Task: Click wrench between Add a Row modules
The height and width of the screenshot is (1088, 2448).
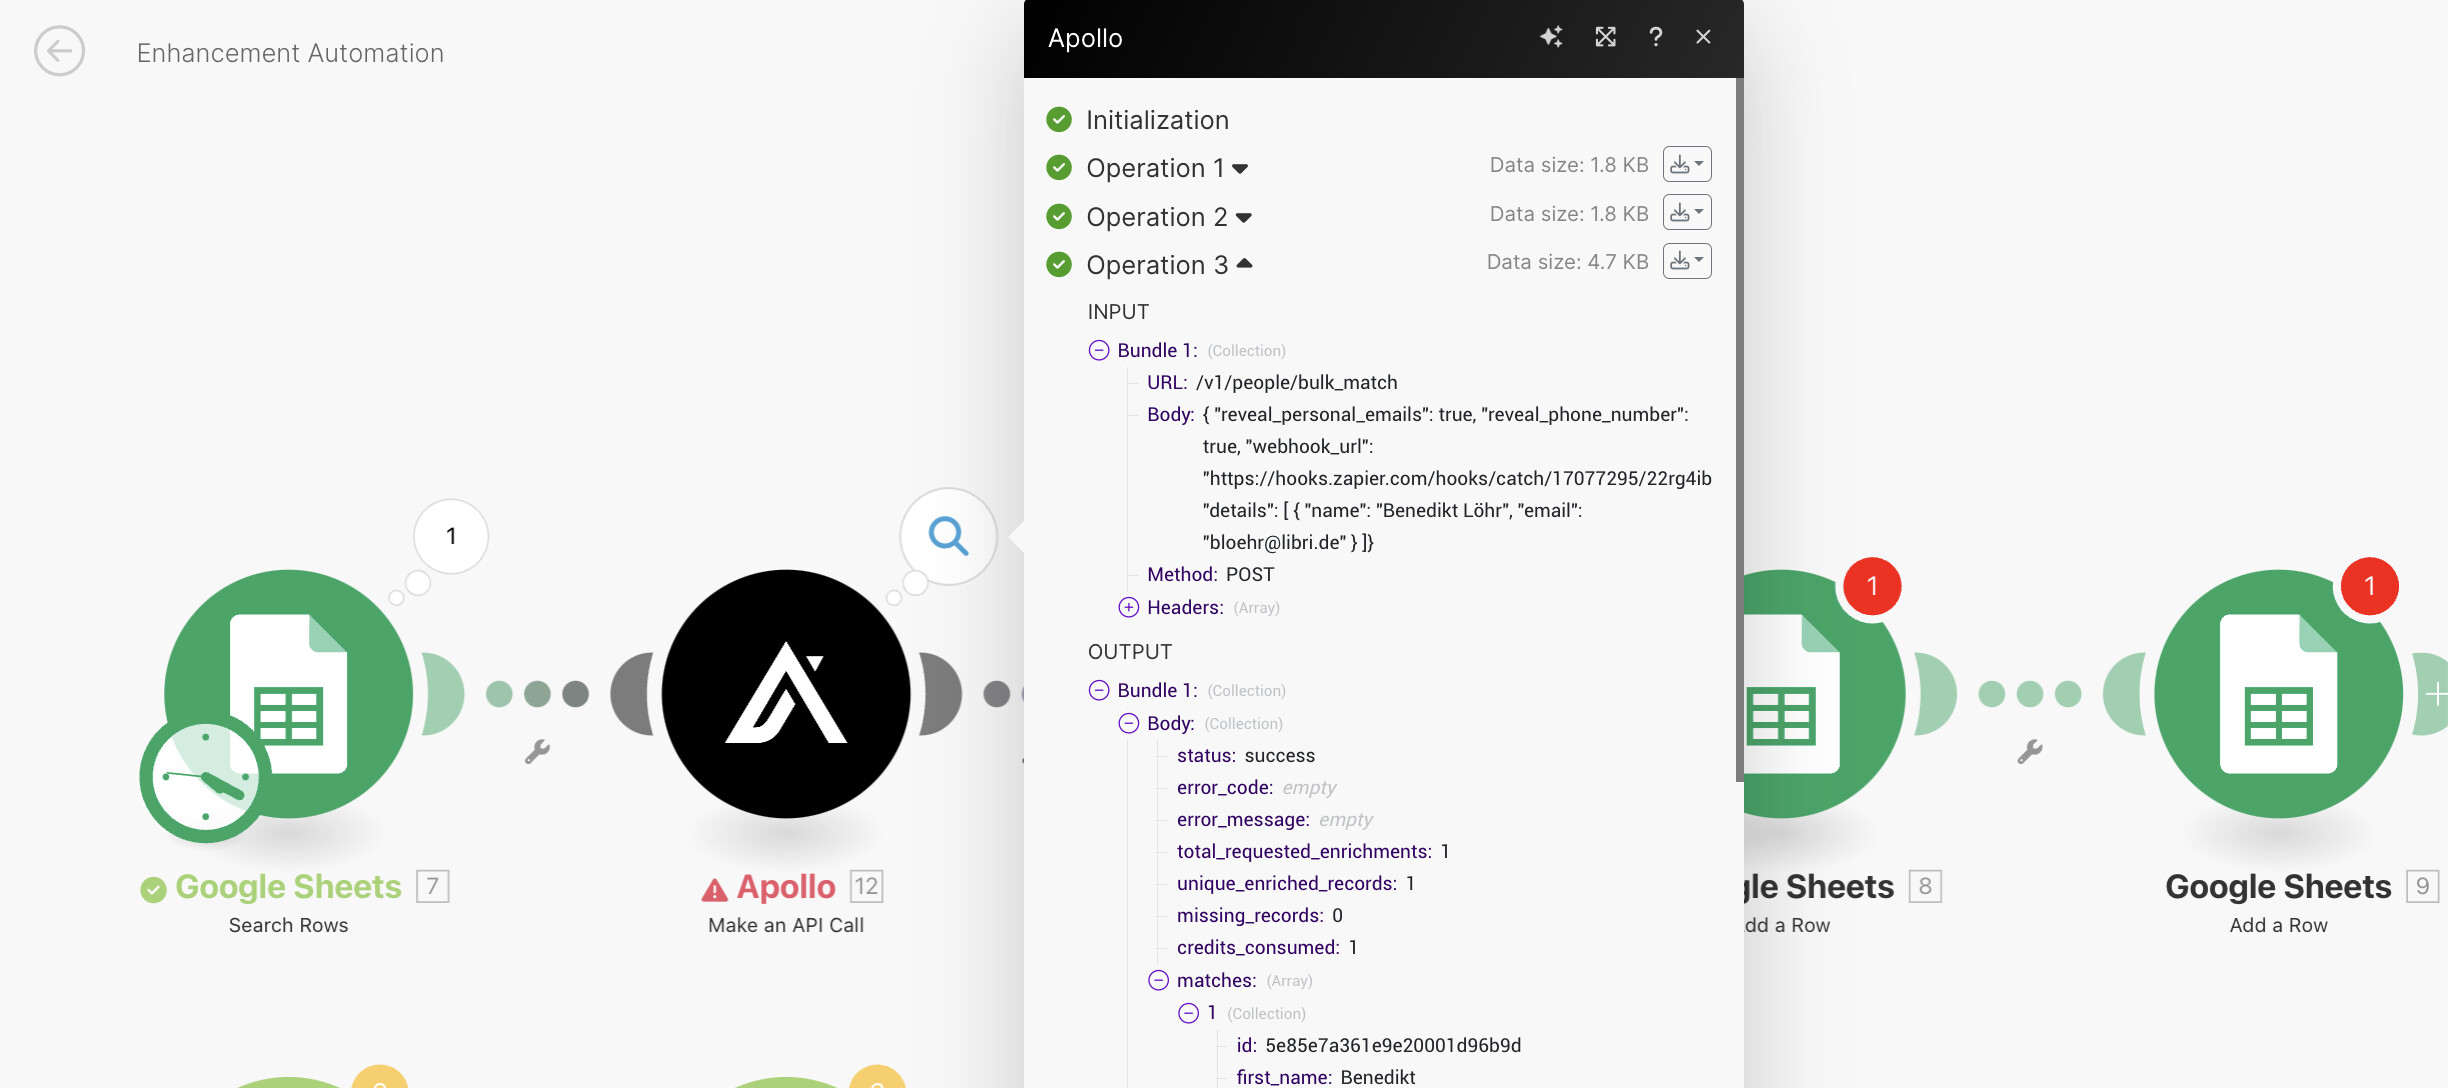Action: click(2029, 752)
